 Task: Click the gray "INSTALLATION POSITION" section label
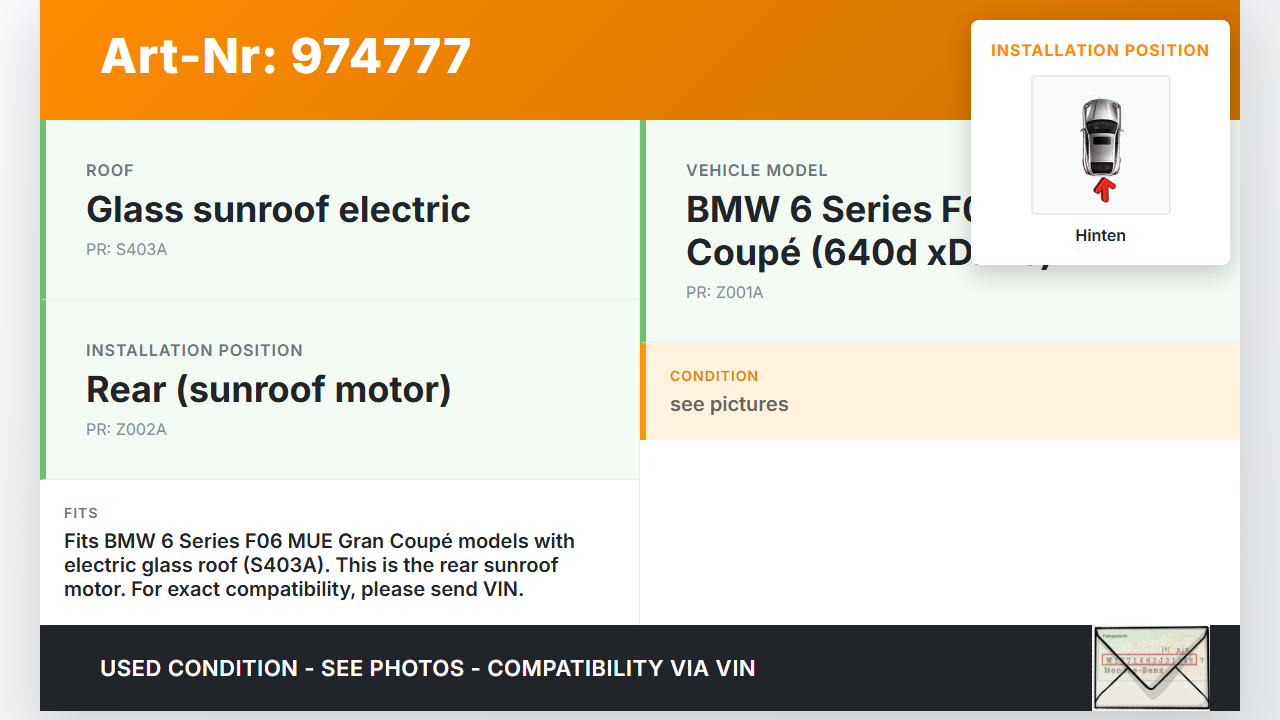pyautogui.click(x=194, y=351)
